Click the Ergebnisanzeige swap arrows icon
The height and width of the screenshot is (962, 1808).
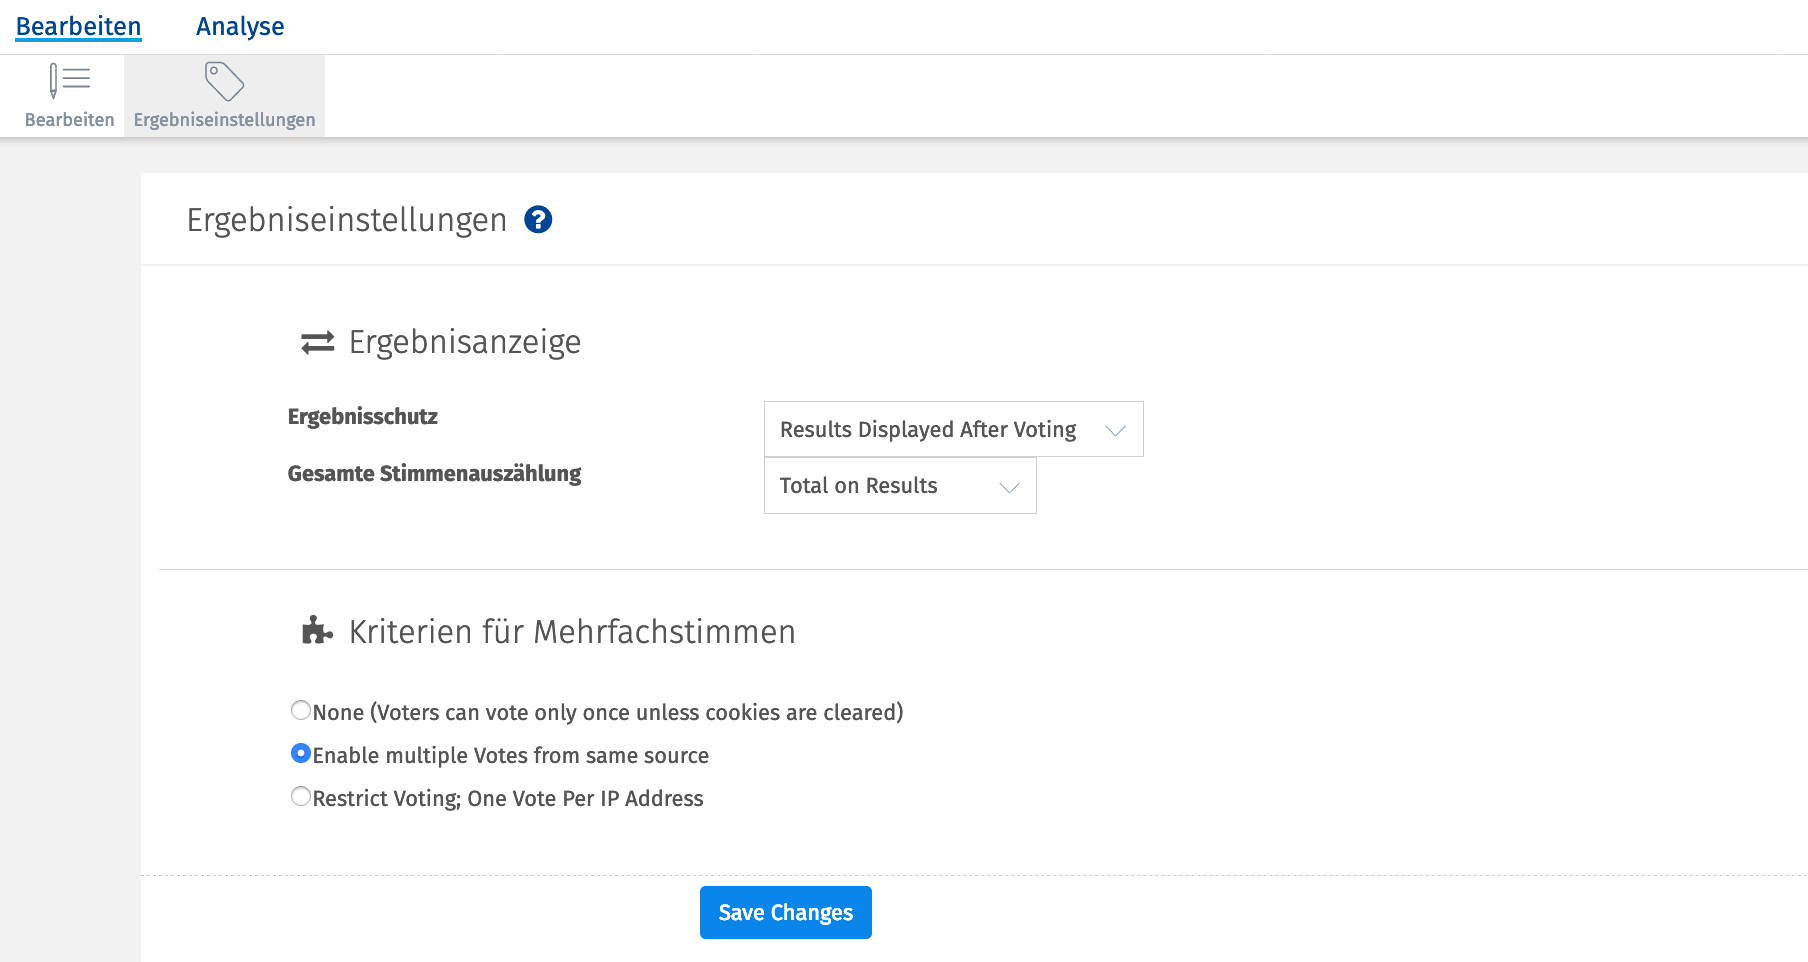click(x=318, y=343)
